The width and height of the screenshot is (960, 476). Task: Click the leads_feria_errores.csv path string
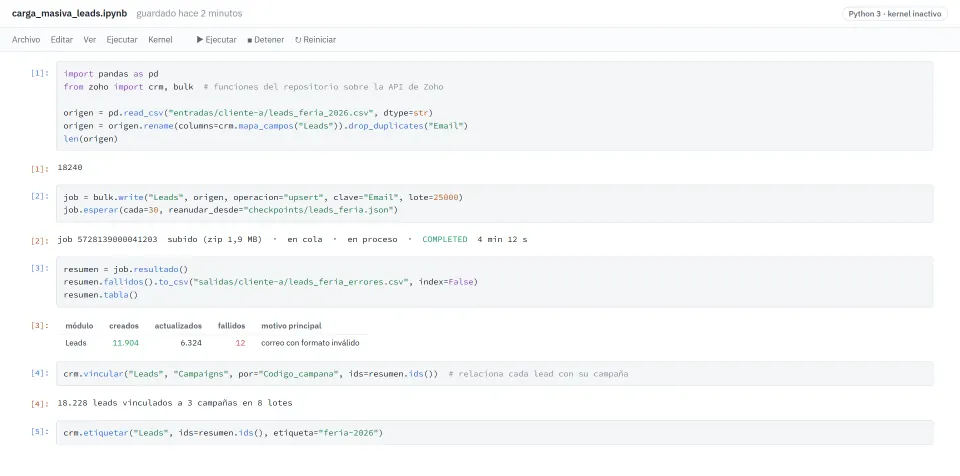(300, 282)
